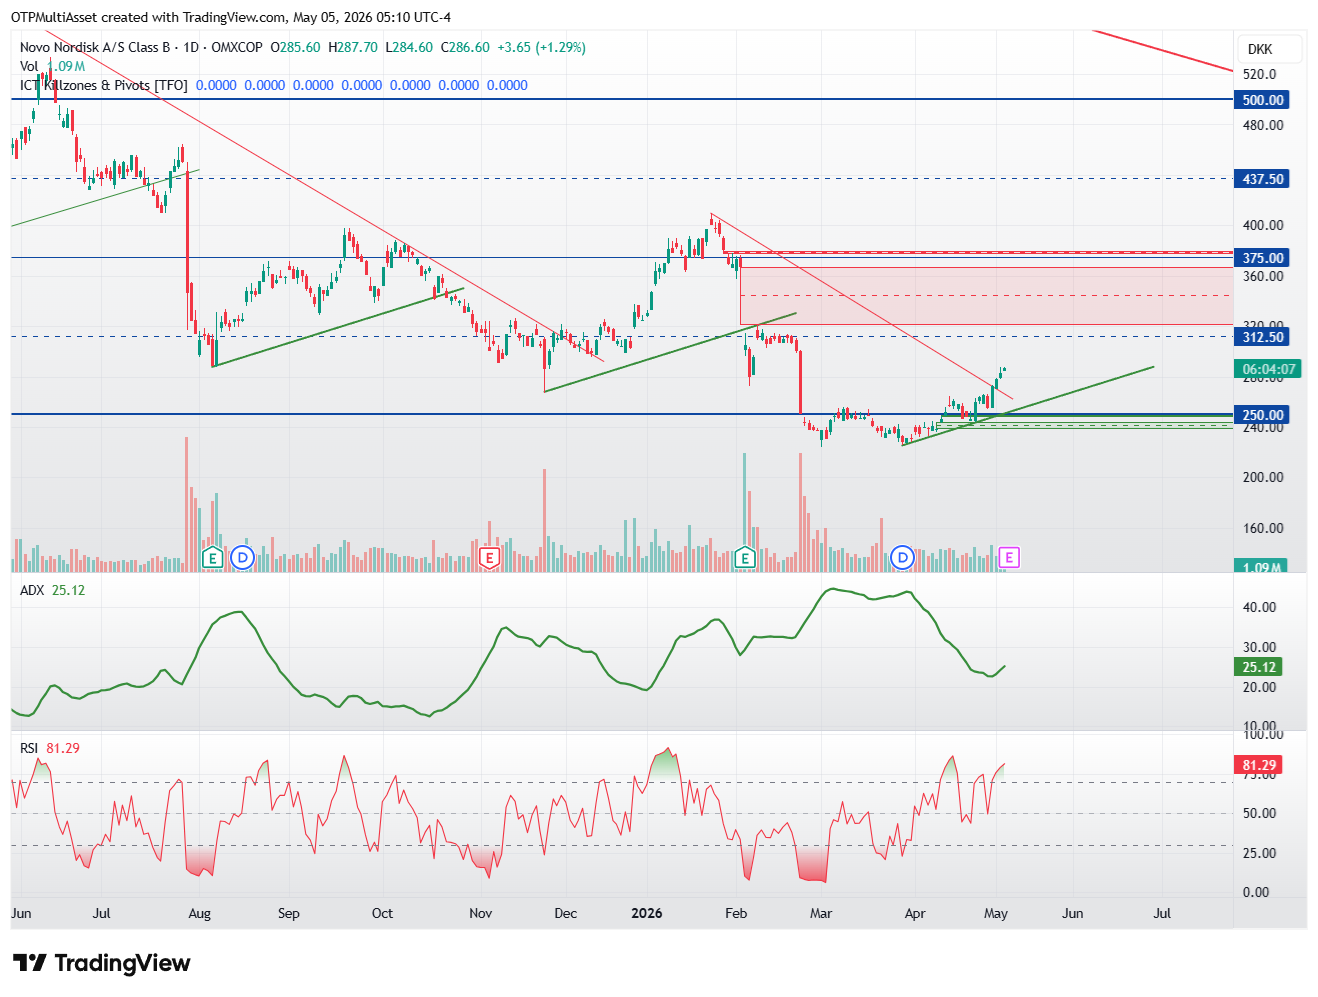1318x997 pixels.
Task: Click the 312.50 price level label
Action: (x=1262, y=337)
